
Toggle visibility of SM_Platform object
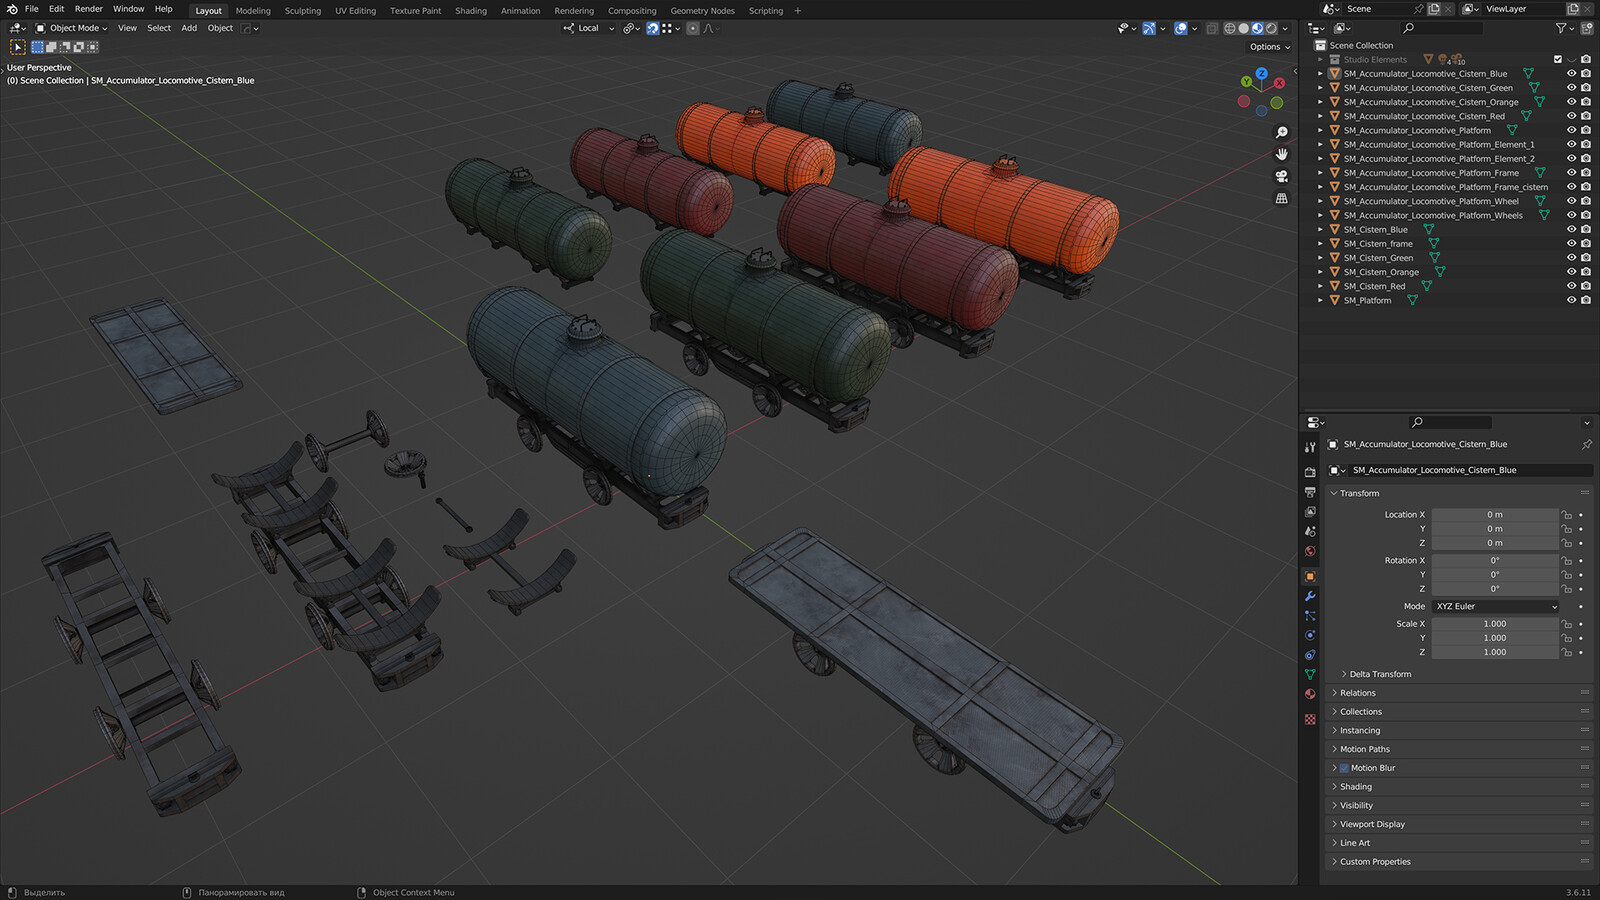(x=1571, y=300)
